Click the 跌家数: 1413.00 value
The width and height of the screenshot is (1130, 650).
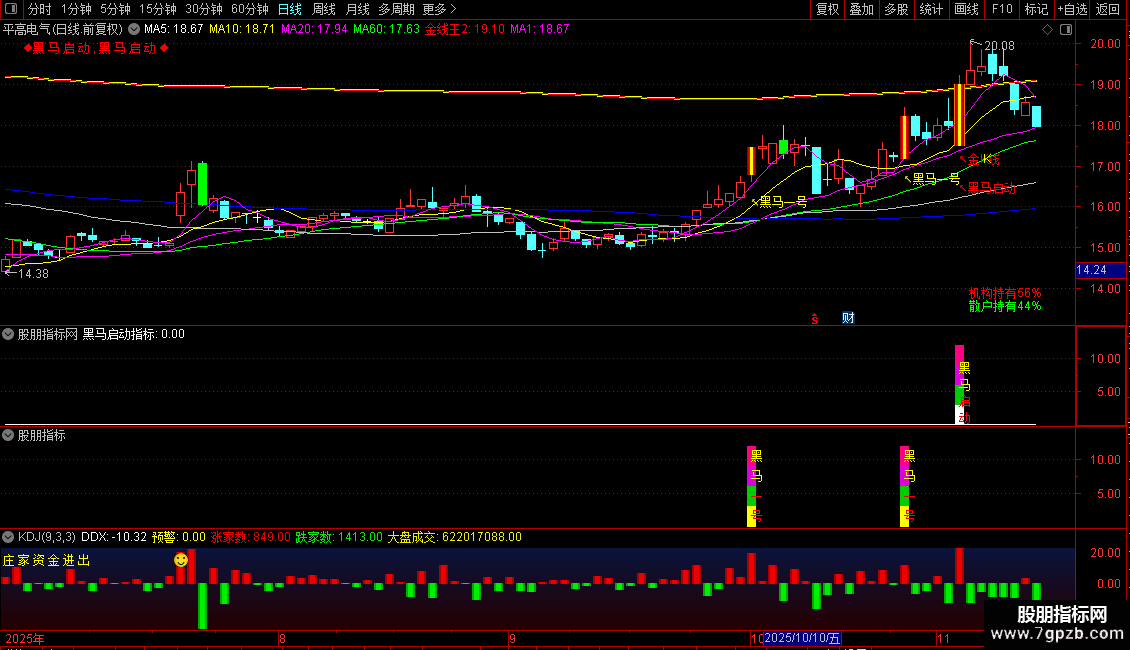[339, 537]
